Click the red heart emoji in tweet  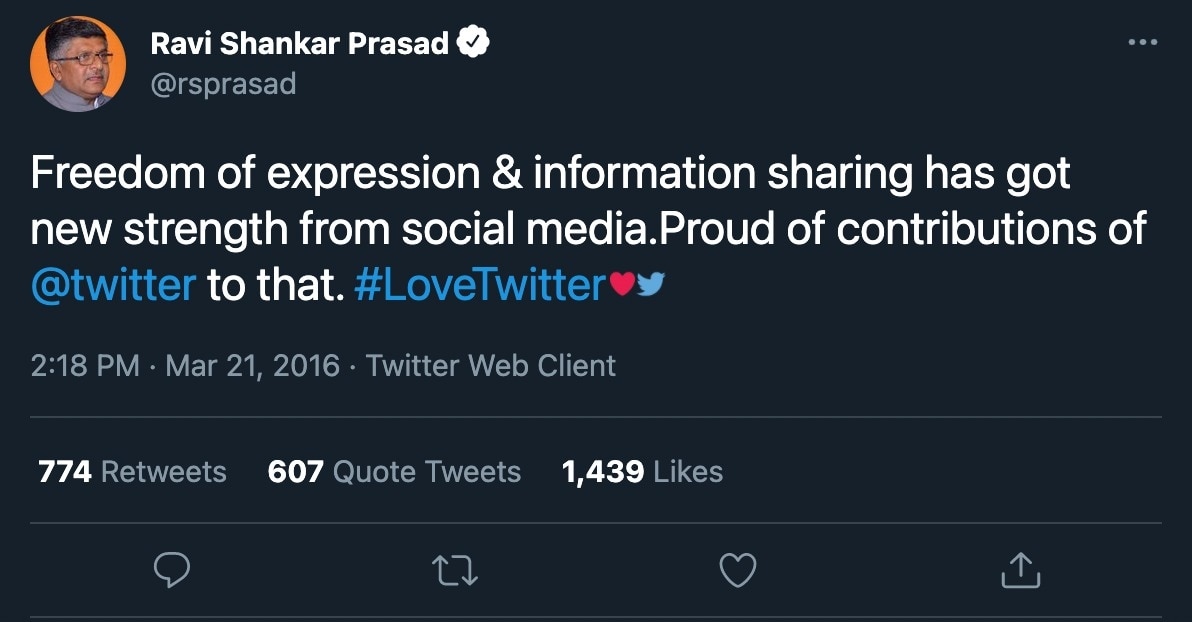coord(622,286)
